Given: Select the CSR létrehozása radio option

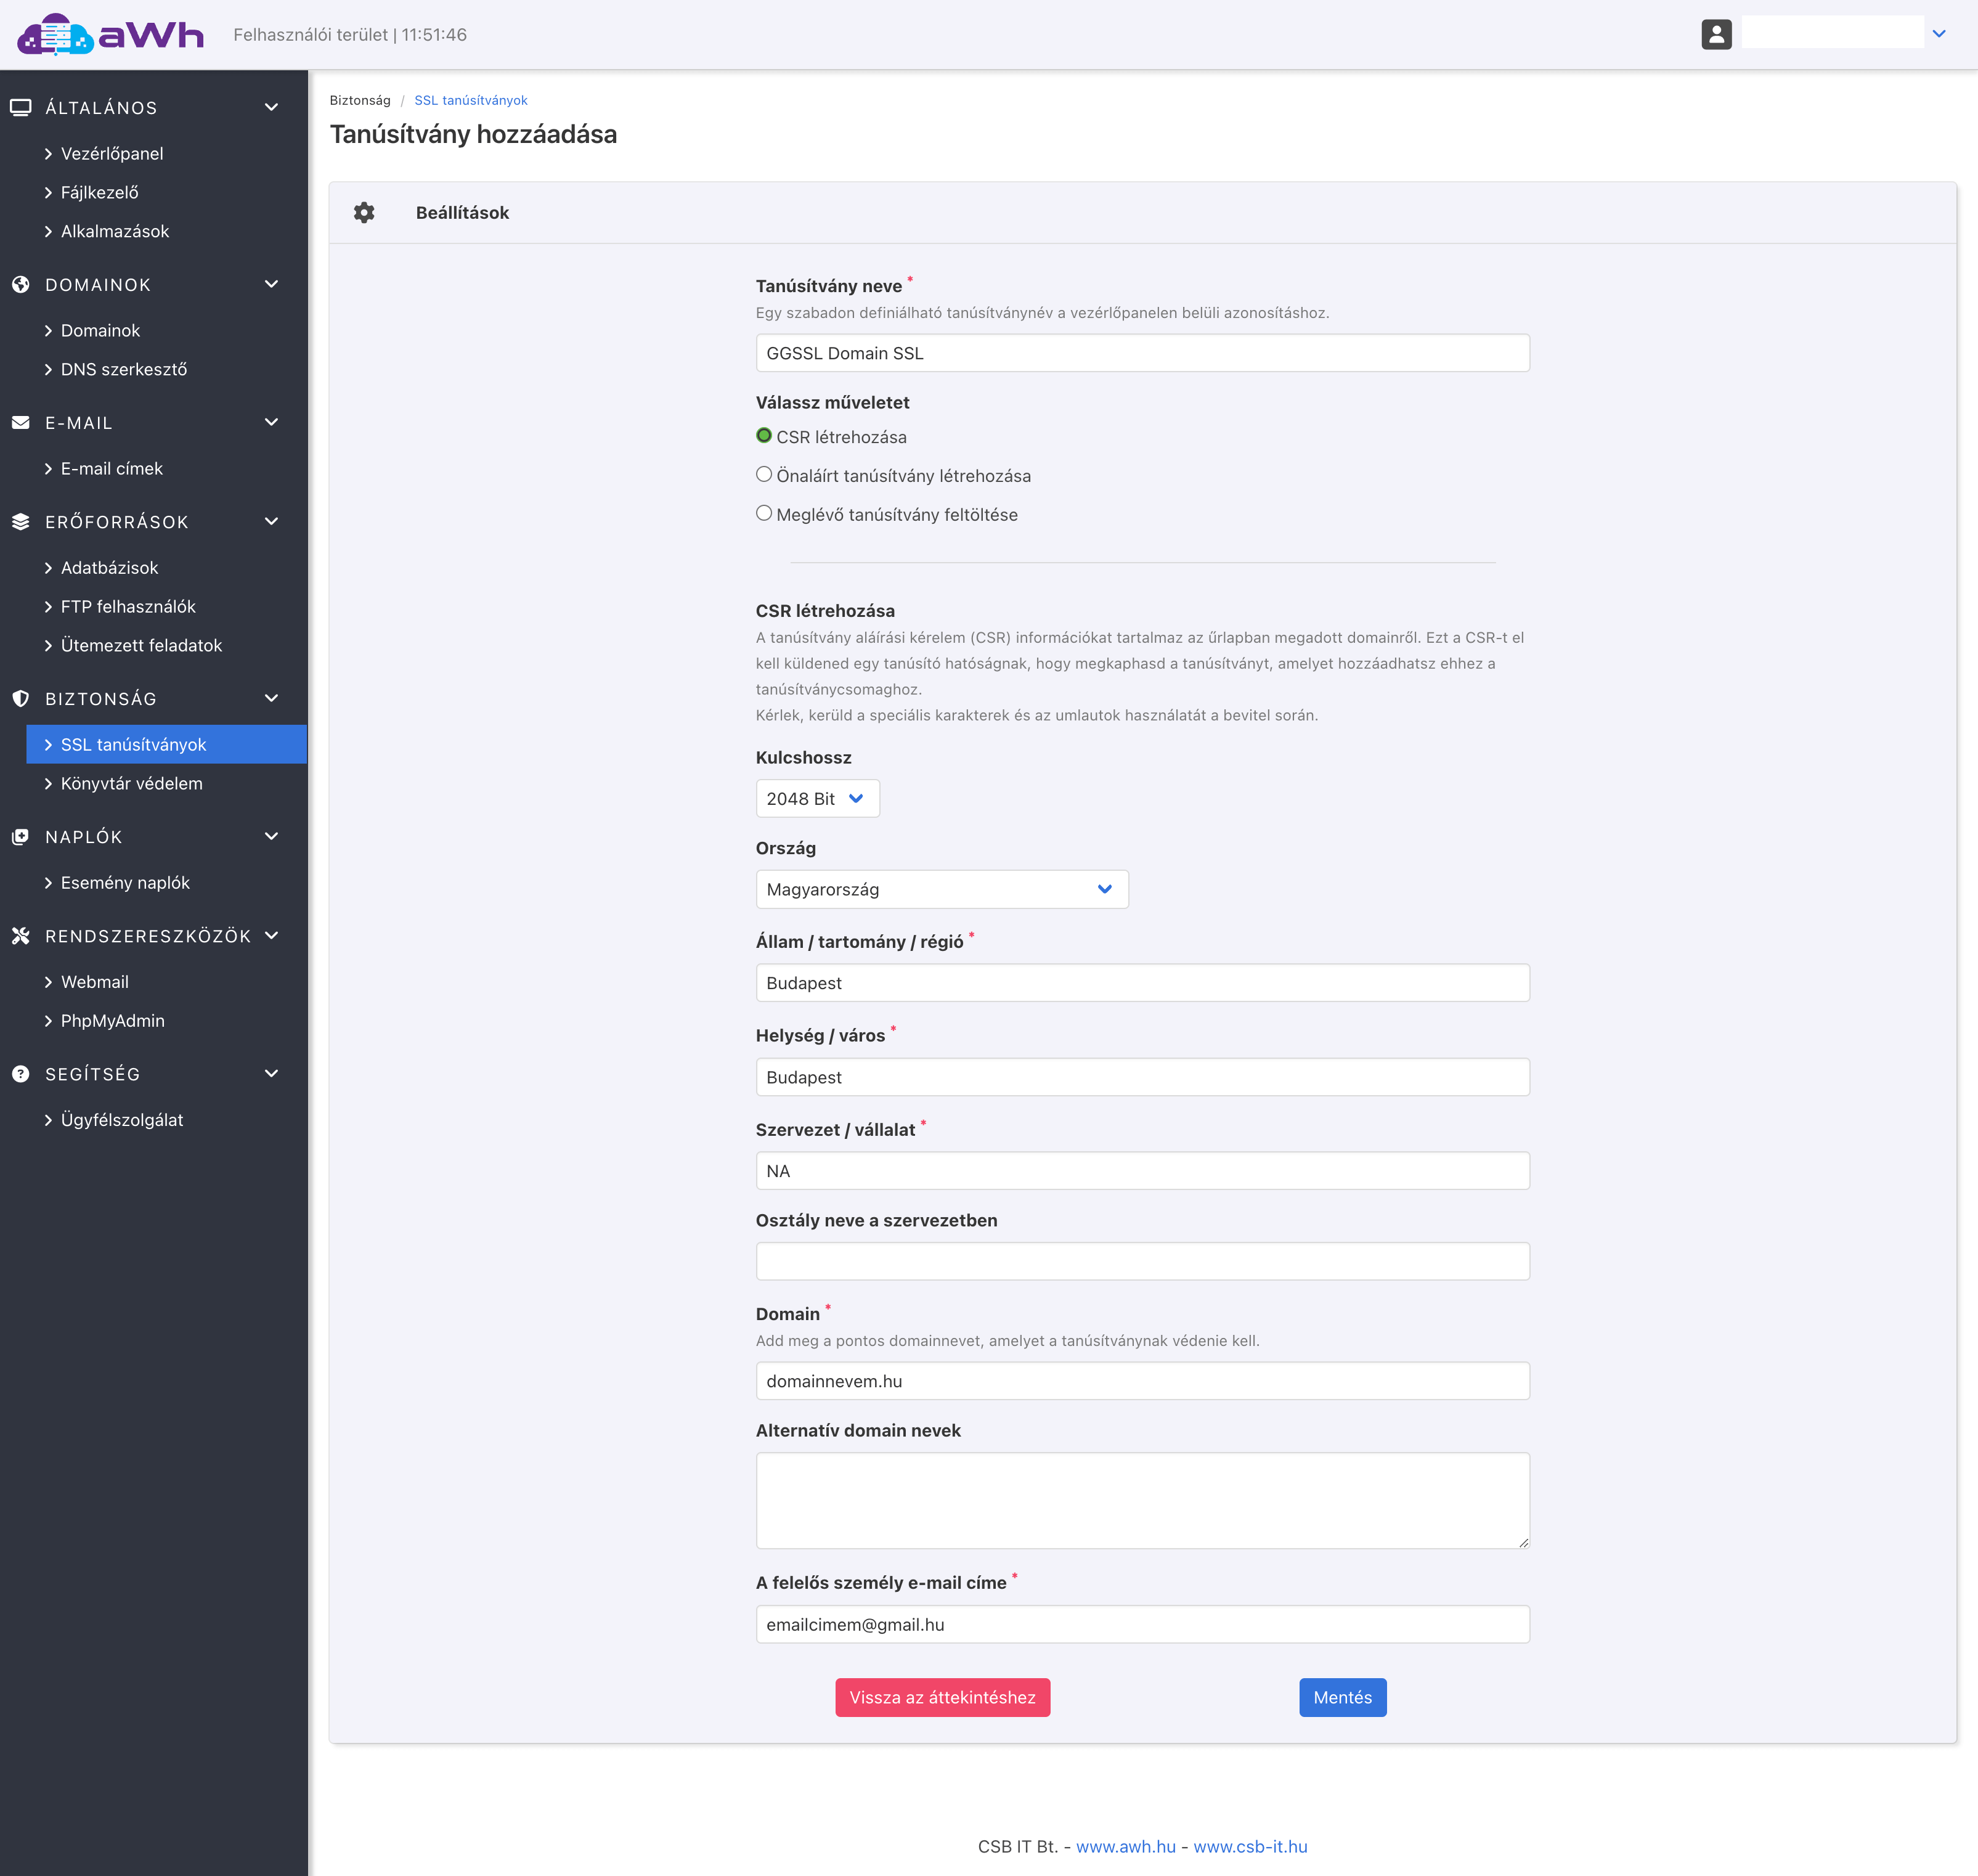Looking at the screenshot, I should coord(764,436).
